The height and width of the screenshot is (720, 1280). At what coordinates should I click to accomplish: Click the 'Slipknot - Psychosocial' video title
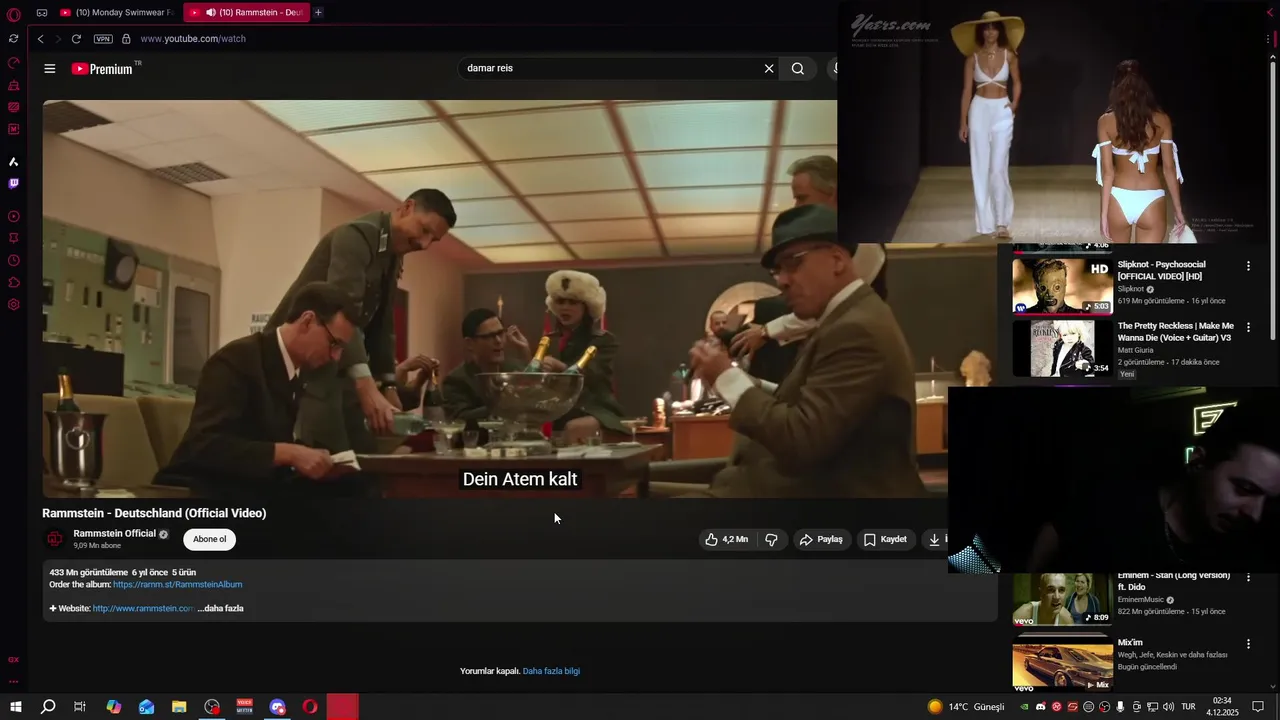(1161, 270)
